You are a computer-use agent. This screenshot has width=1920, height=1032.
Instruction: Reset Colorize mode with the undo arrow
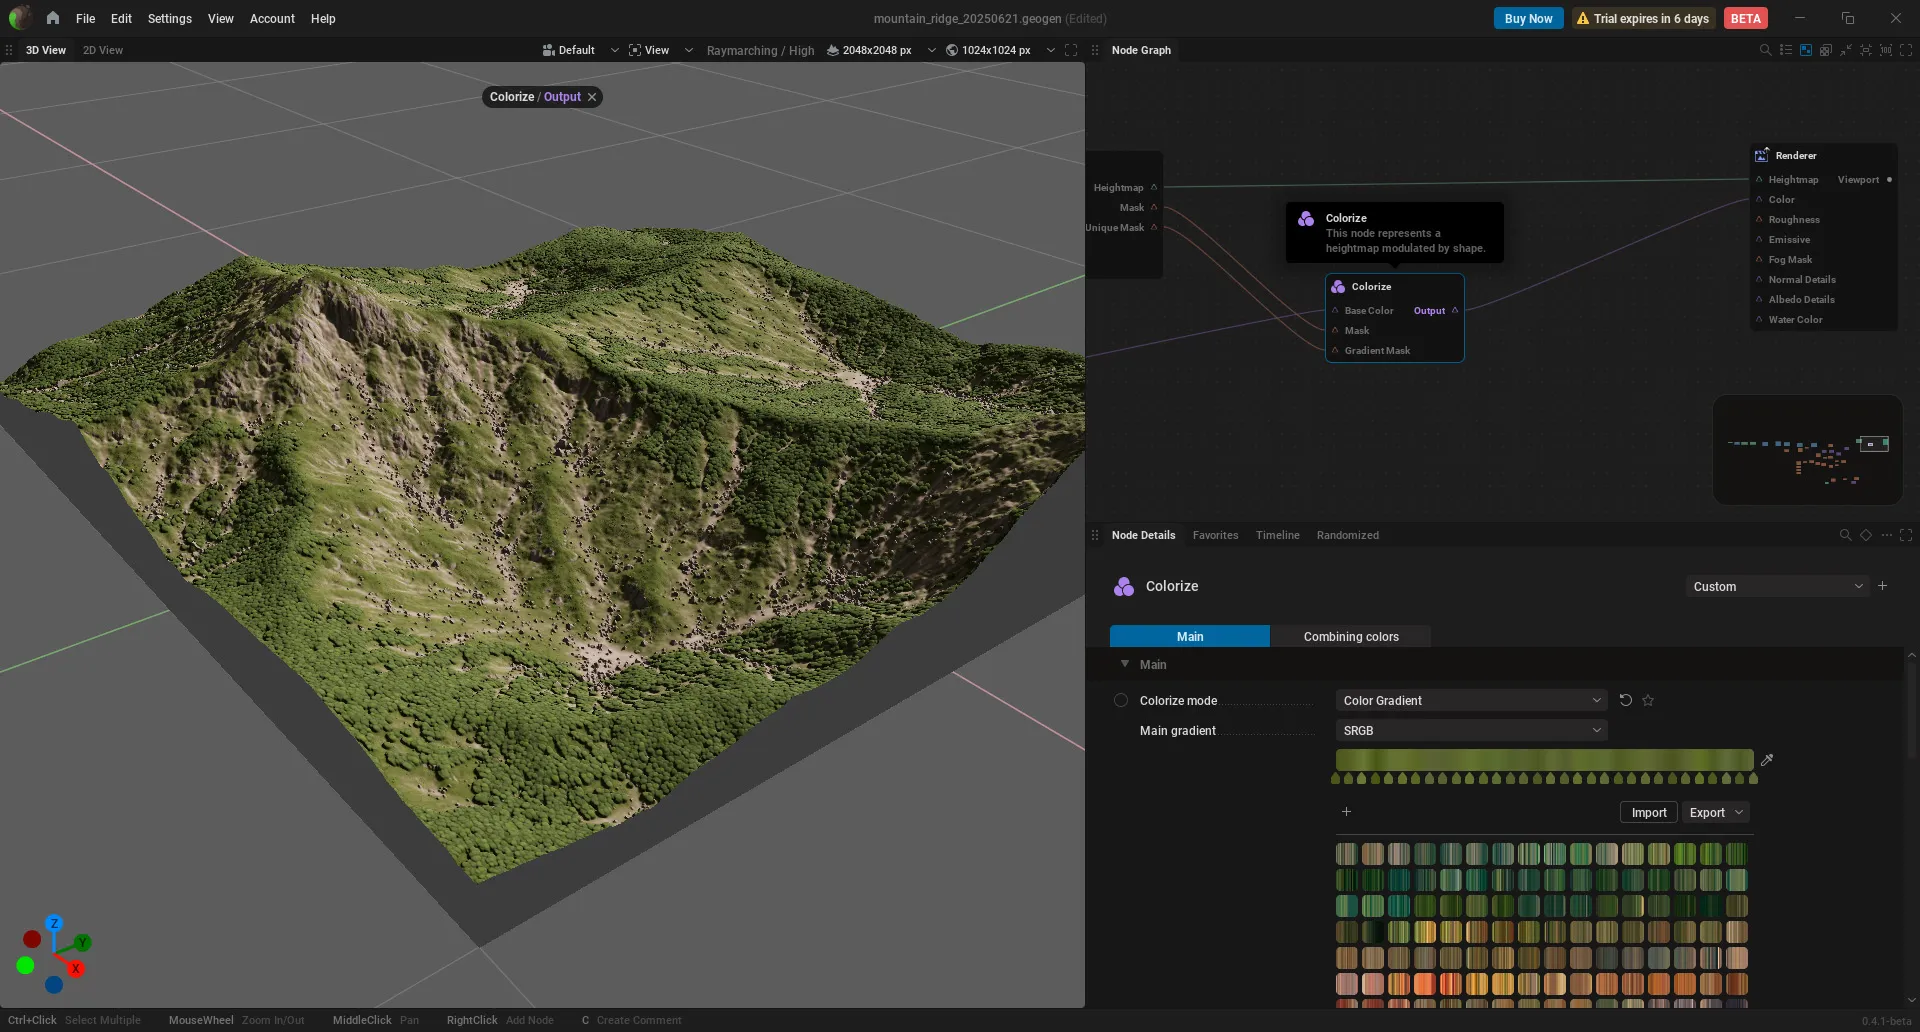click(x=1626, y=700)
